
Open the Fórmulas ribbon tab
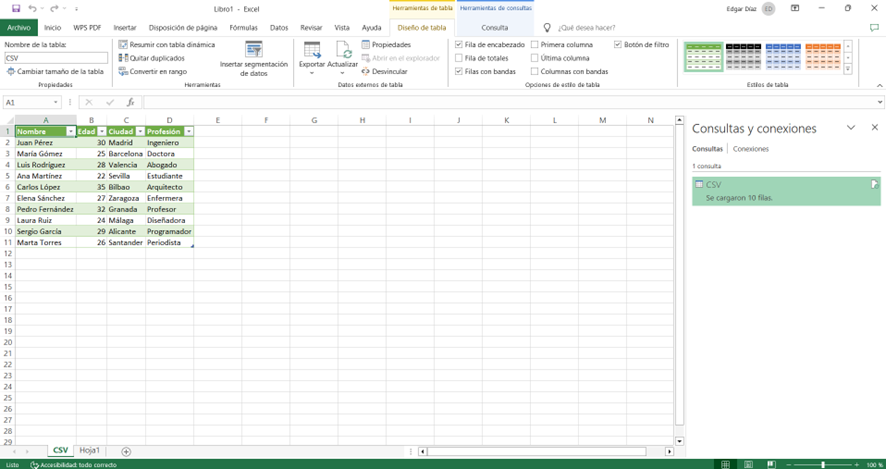(x=243, y=28)
